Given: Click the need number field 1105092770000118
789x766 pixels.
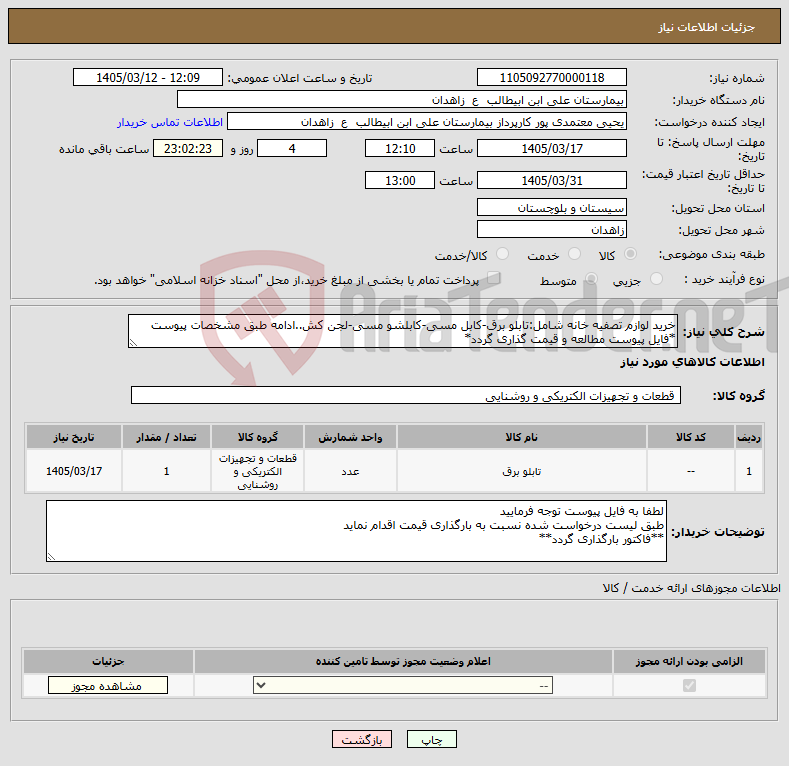Looking at the screenshot, I should 551,78.
